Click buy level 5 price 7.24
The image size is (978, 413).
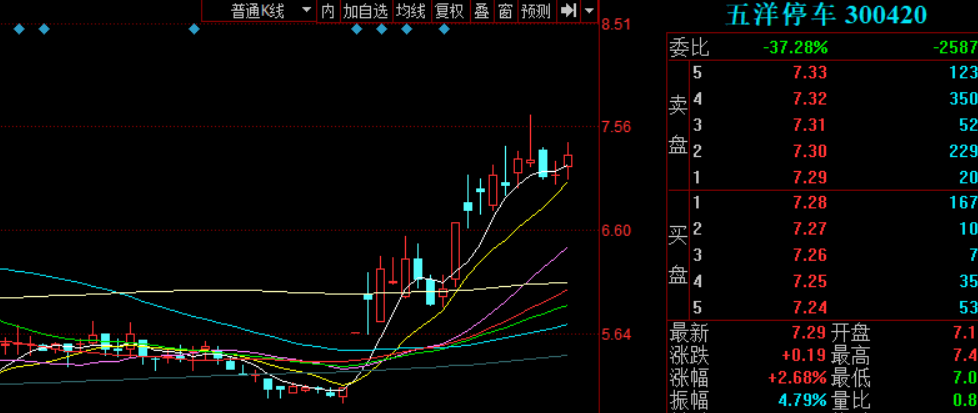click(x=810, y=307)
